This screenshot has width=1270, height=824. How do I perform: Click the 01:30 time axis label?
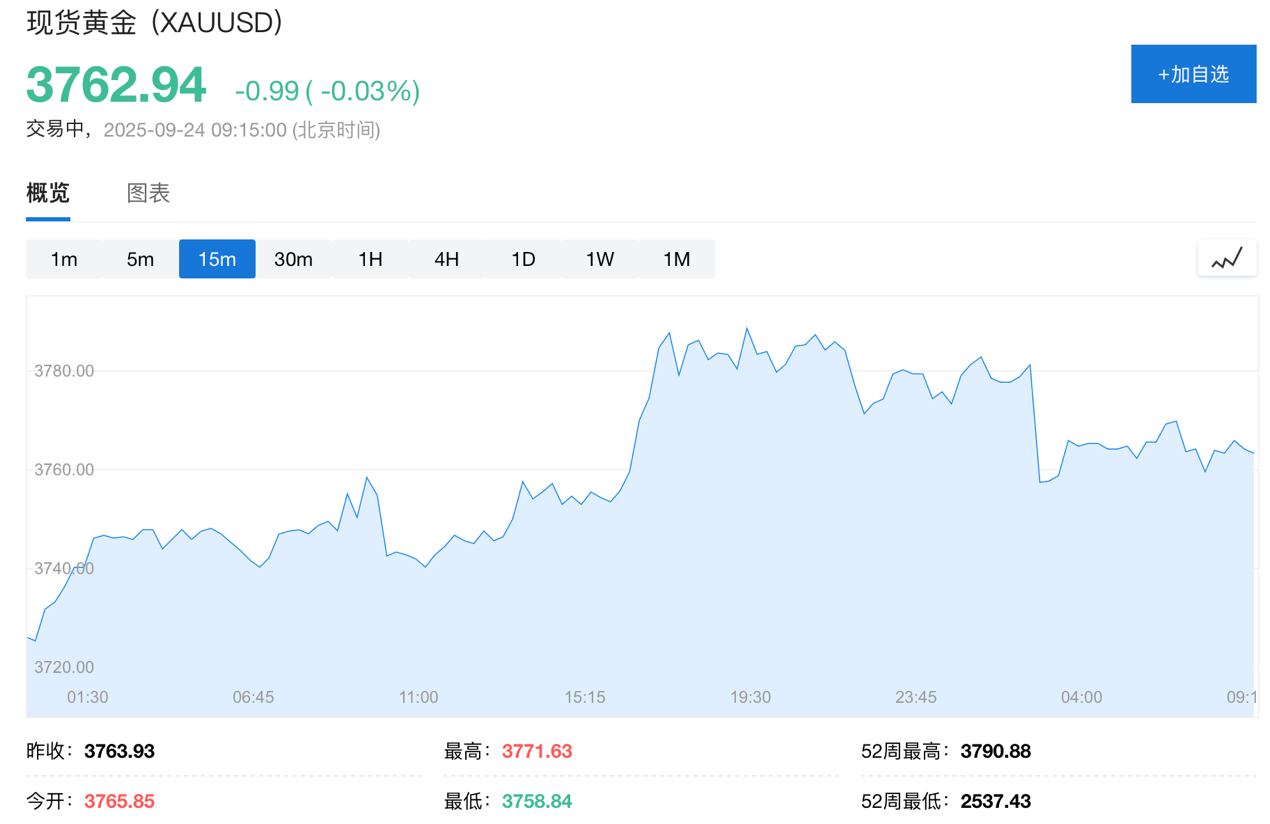87,697
